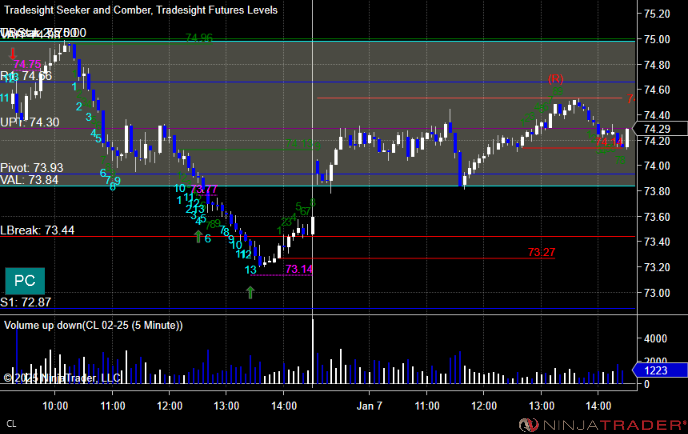Click 74.80 on the price axis

click(x=657, y=65)
